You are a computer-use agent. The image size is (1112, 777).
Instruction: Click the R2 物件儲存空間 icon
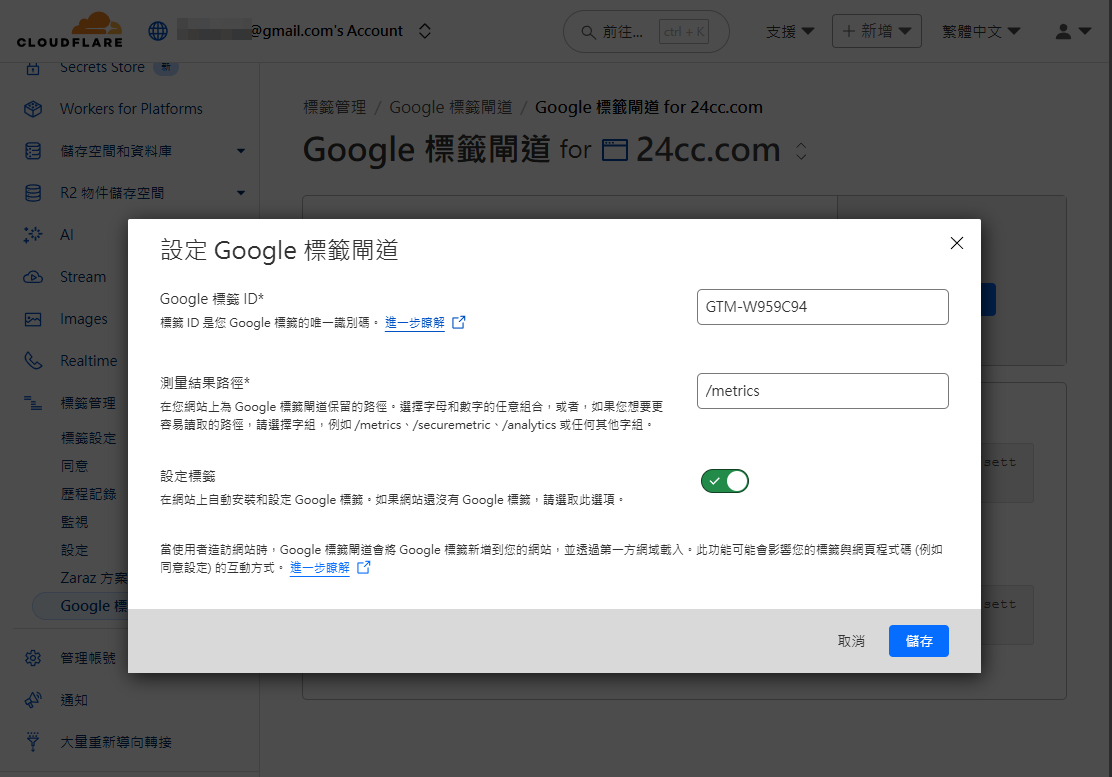pos(33,193)
